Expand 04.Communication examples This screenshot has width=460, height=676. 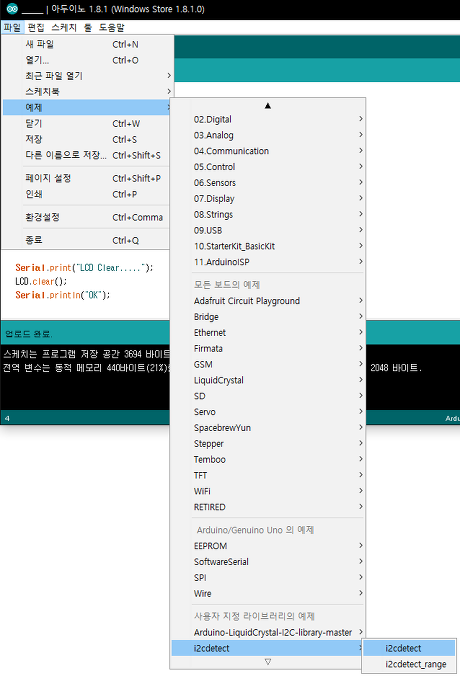pos(268,151)
